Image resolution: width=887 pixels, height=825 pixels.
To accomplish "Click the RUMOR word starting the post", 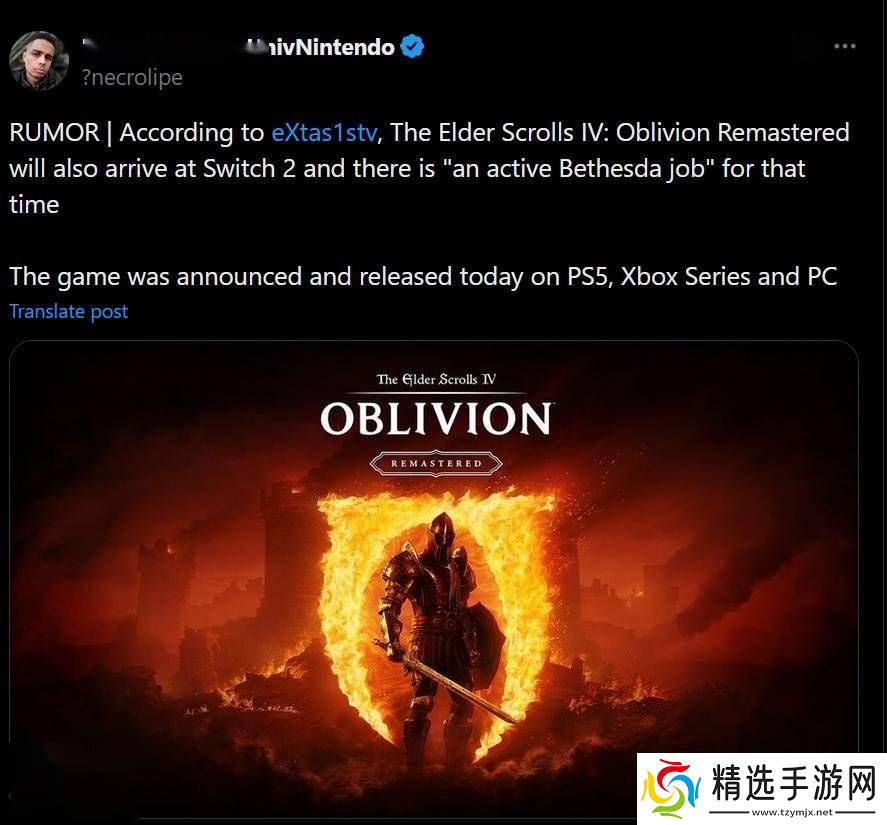I will tap(54, 132).
